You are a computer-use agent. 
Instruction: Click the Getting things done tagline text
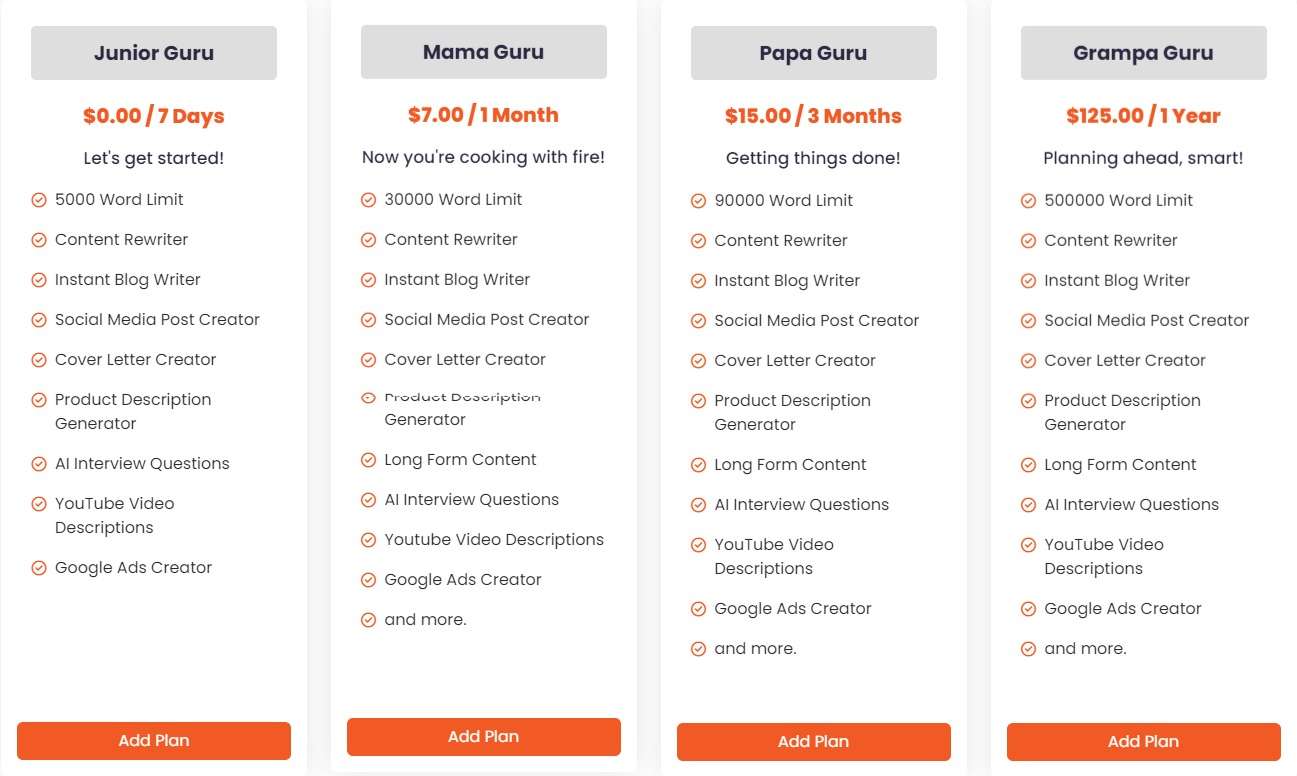point(813,157)
